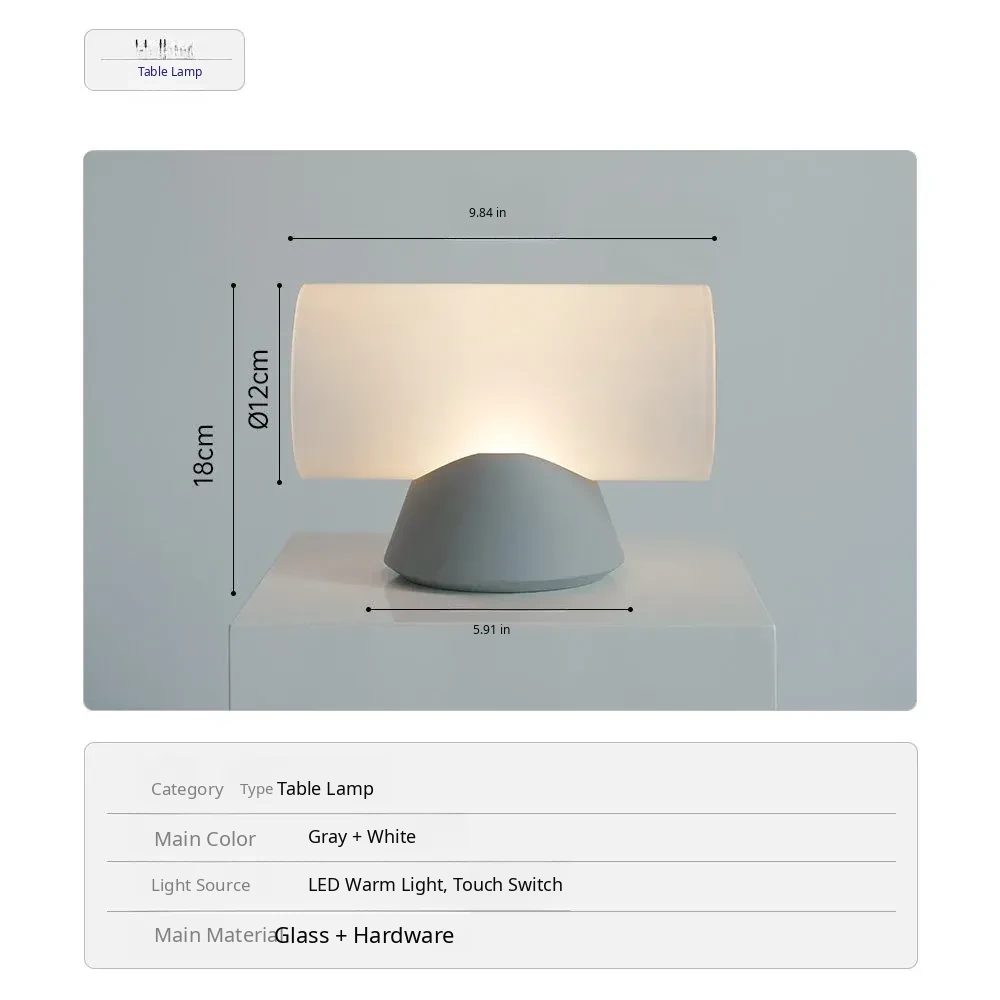Click the Ø12cm diameter label

[259, 389]
